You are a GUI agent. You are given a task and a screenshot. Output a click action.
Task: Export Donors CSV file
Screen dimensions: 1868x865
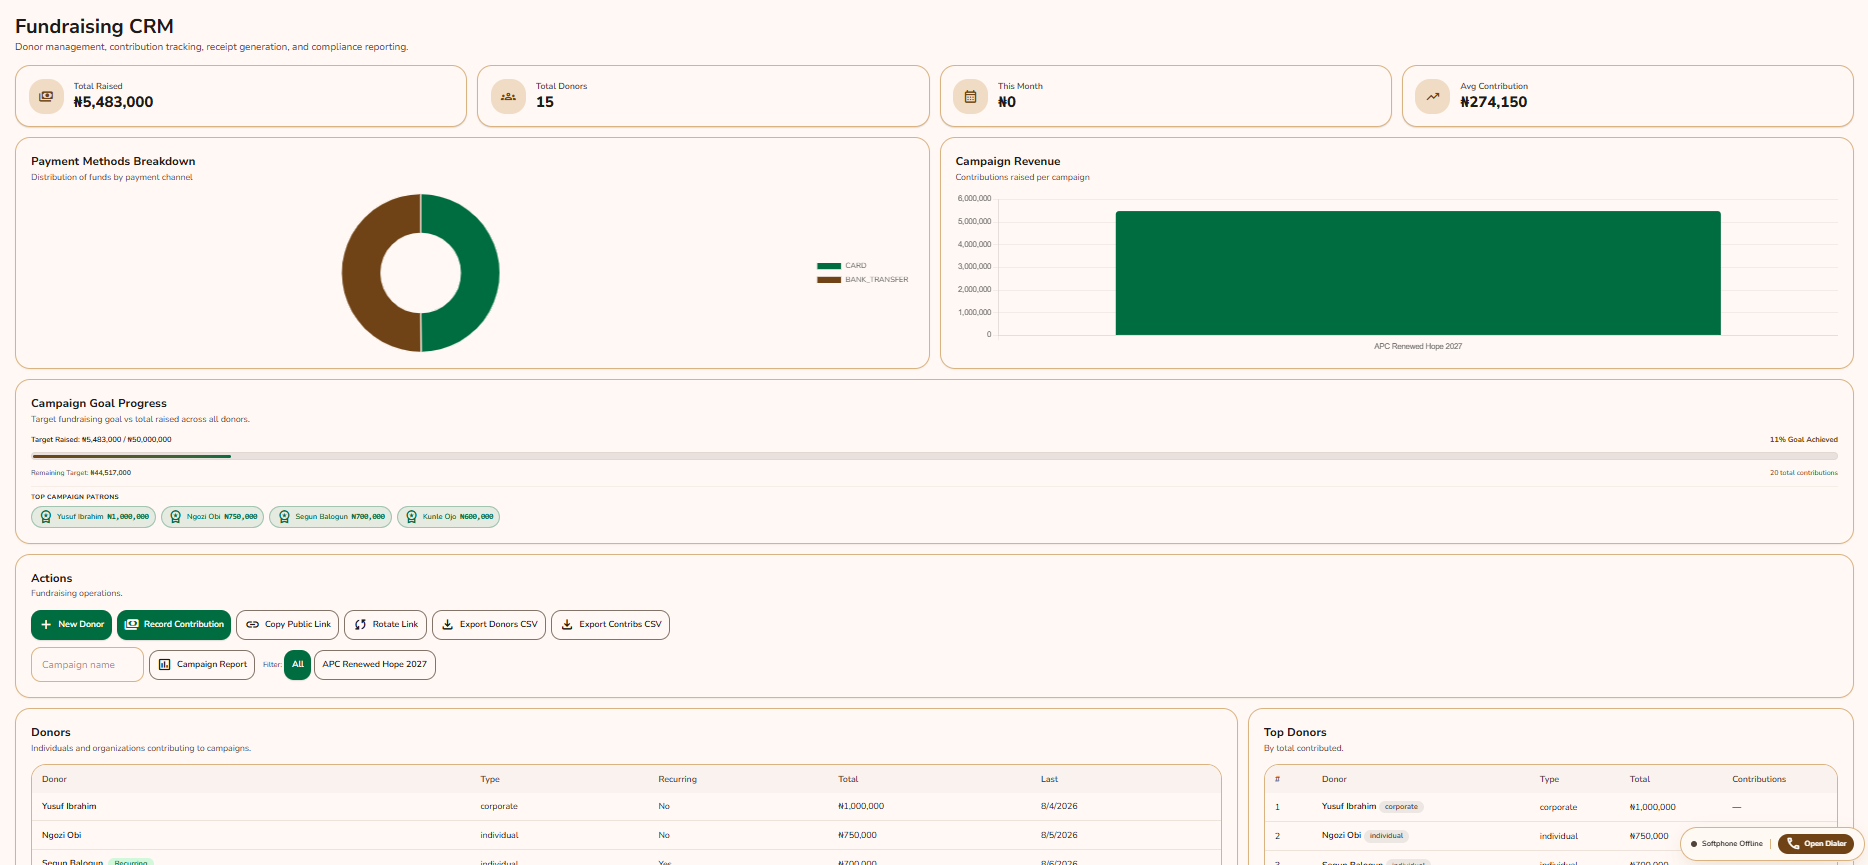pyautogui.click(x=489, y=625)
